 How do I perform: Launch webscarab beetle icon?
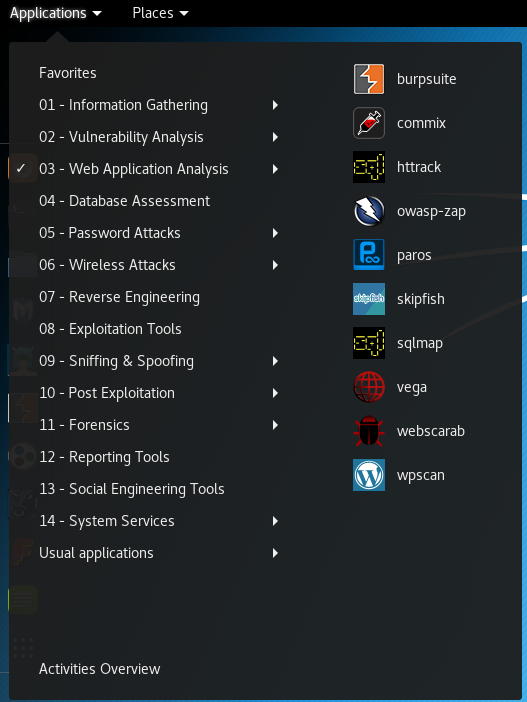[368, 431]
